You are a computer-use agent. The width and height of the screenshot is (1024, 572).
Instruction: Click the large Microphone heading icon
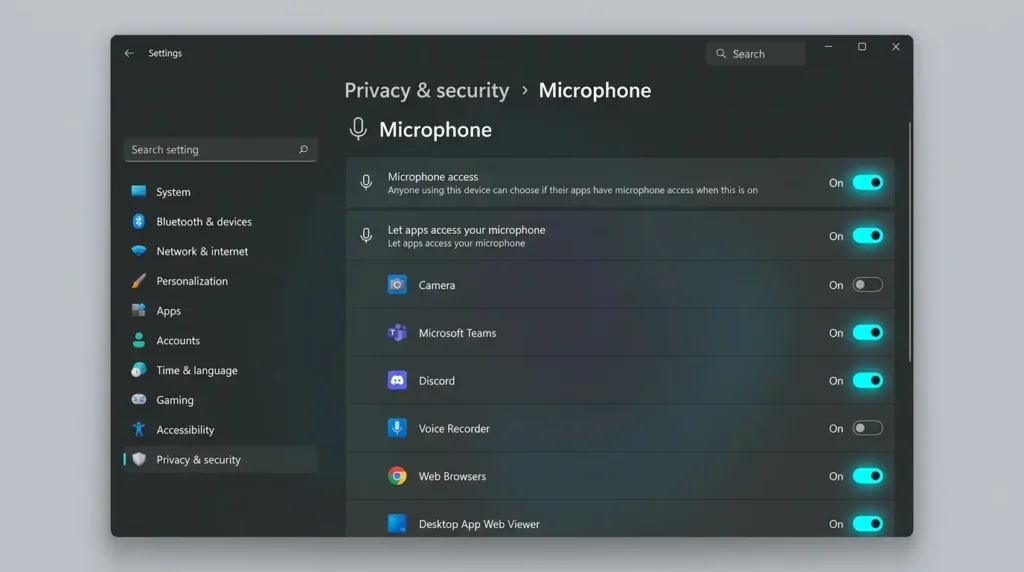(x=358, y=129)
